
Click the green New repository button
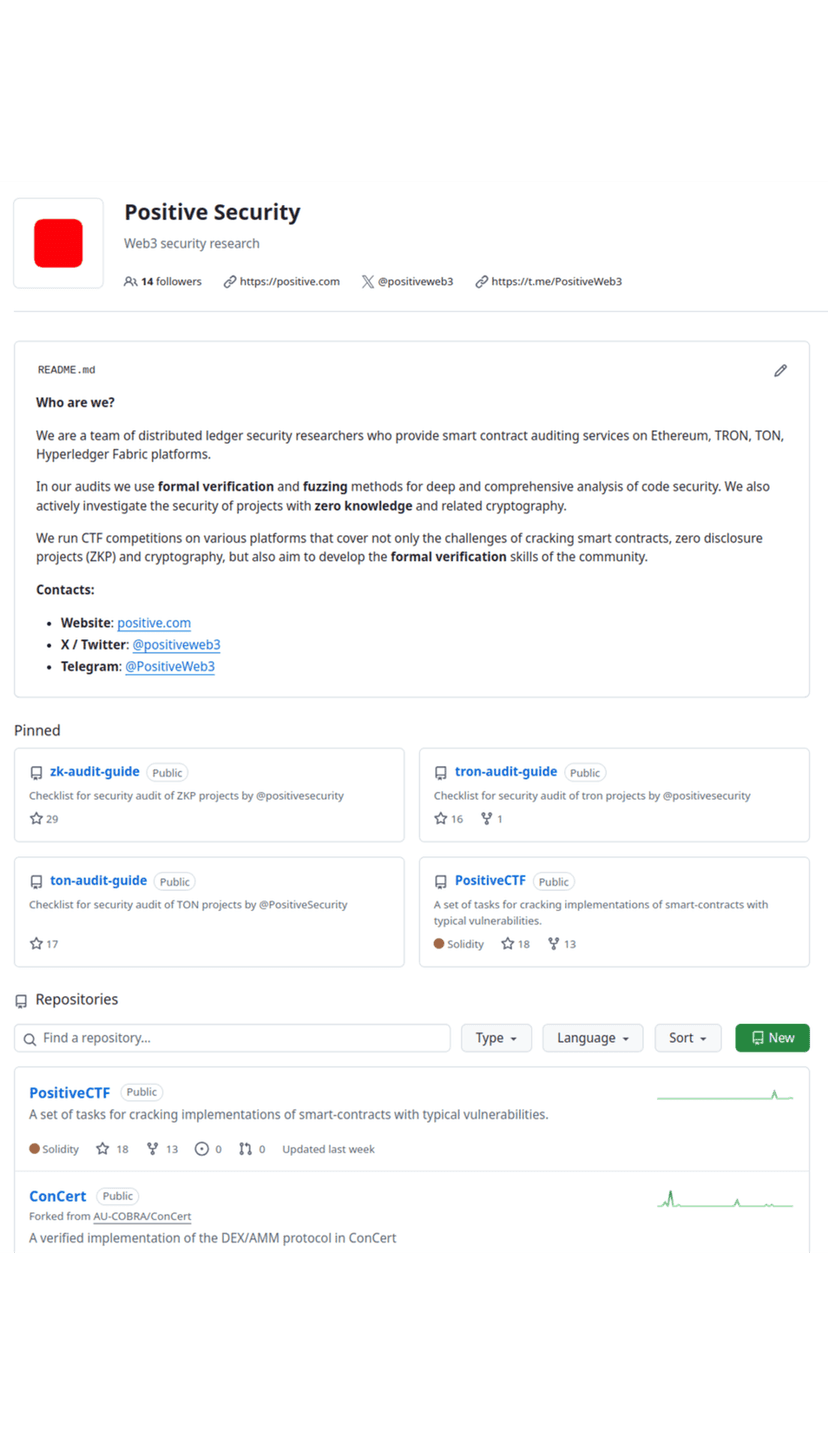coord(772,1038)
